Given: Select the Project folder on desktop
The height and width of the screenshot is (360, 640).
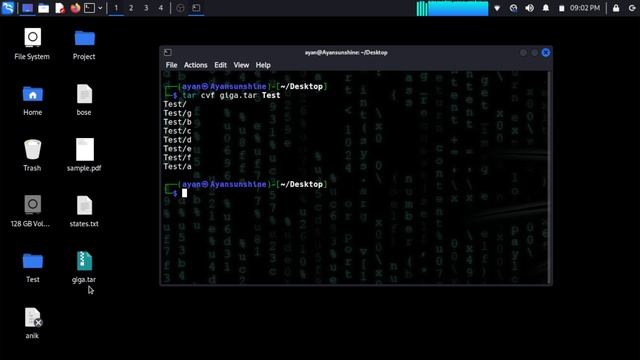Looking at the screenshot, I should point(84,44).
